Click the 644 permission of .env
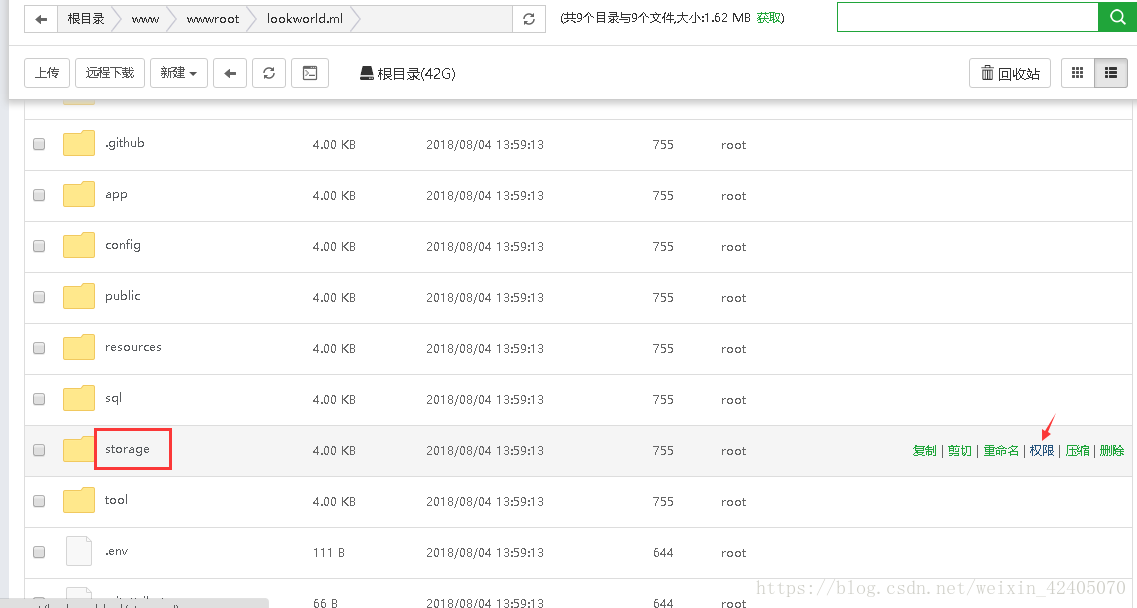 (x=663, y=553)
